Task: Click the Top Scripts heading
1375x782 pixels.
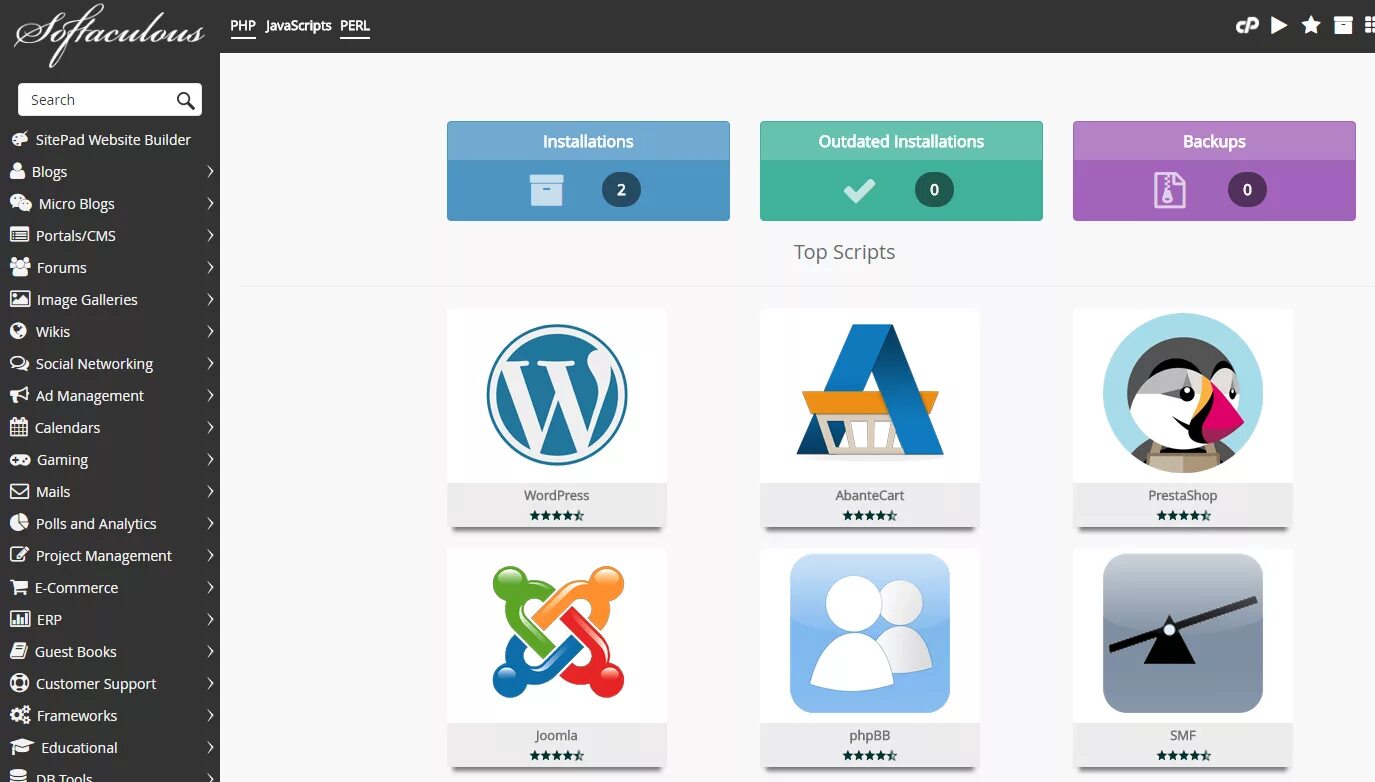Action: [844, 252]
